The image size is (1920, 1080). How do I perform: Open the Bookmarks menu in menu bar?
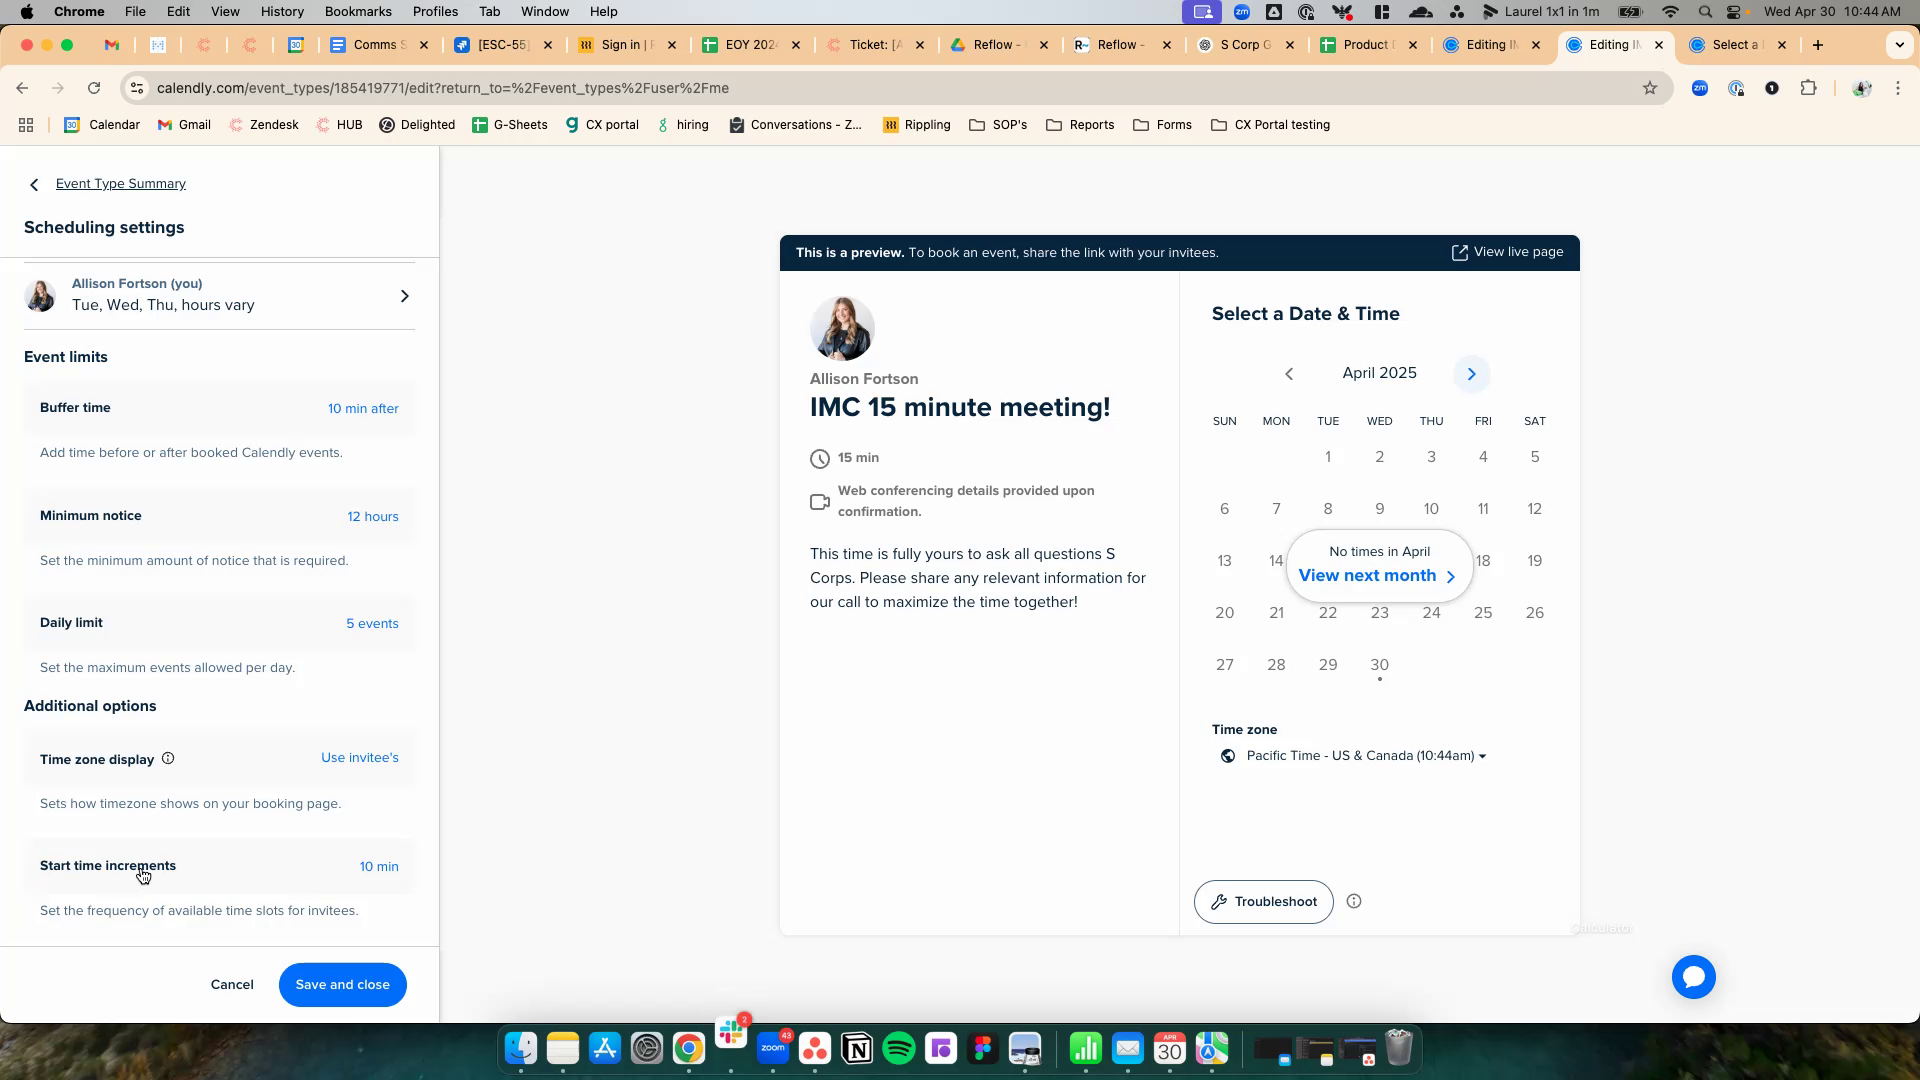click(x=358, y=12)
